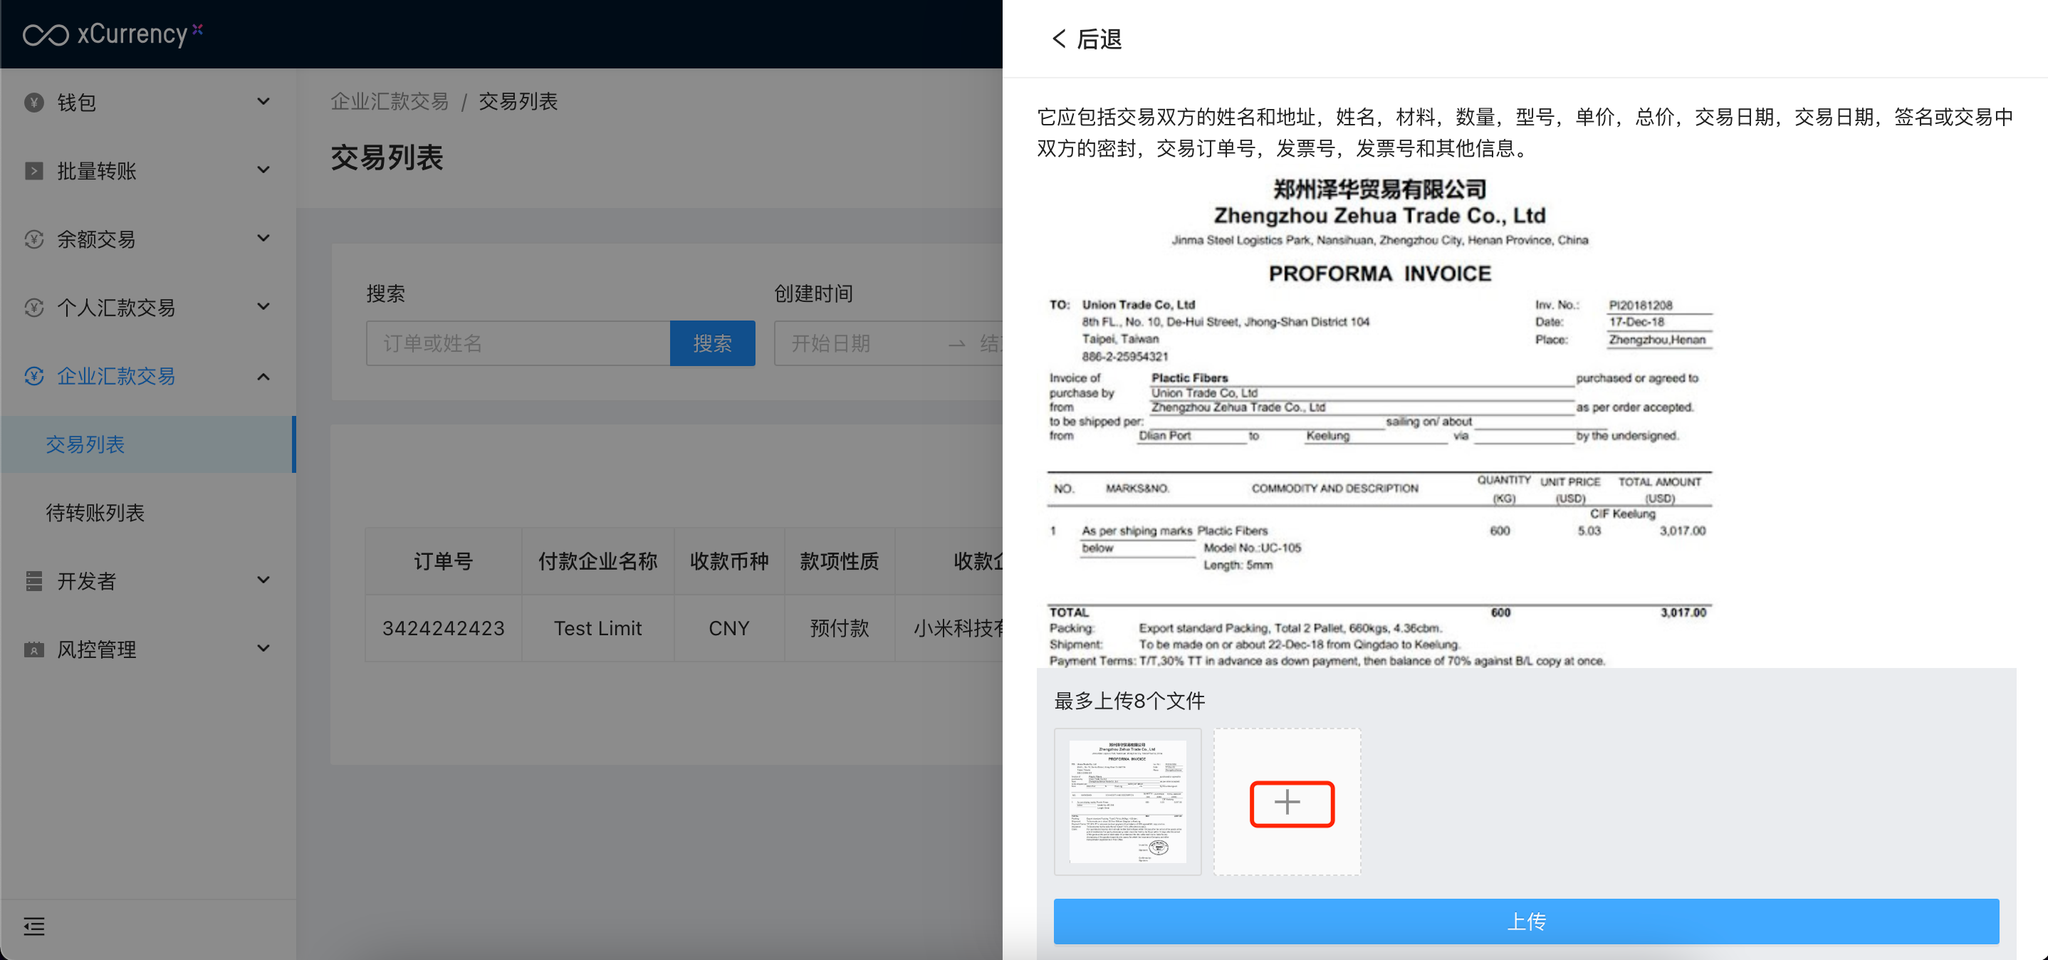
Task: Click the Test Limit company cell
Action: pos(598,628)
